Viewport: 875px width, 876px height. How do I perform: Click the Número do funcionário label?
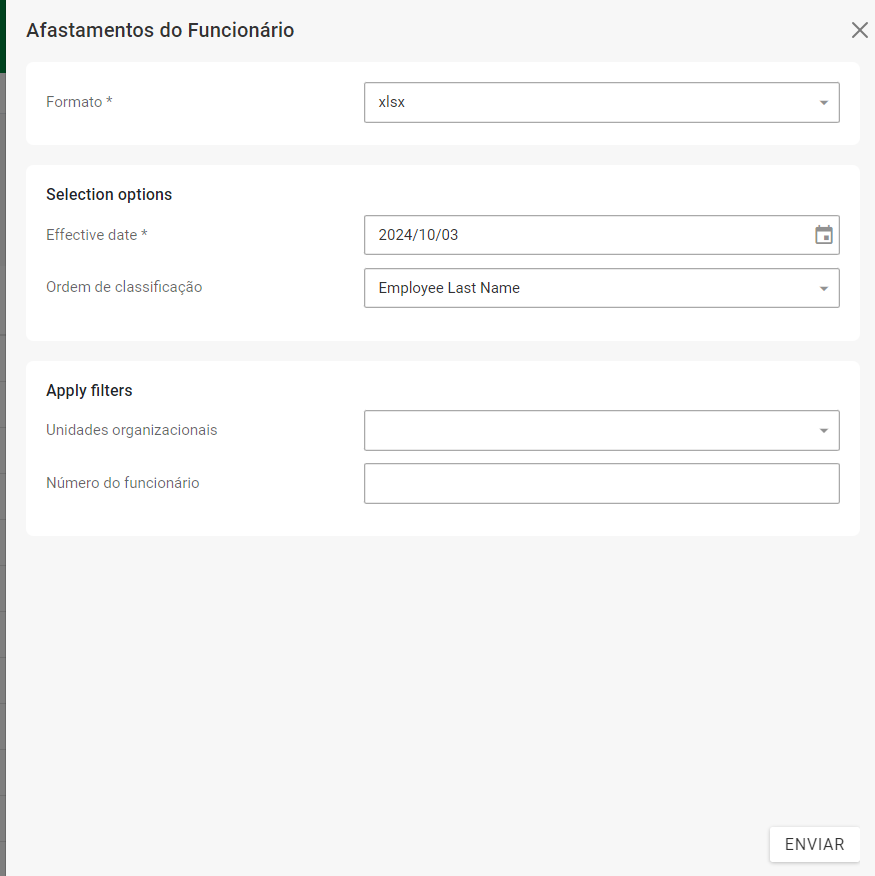tap(122, 483)
